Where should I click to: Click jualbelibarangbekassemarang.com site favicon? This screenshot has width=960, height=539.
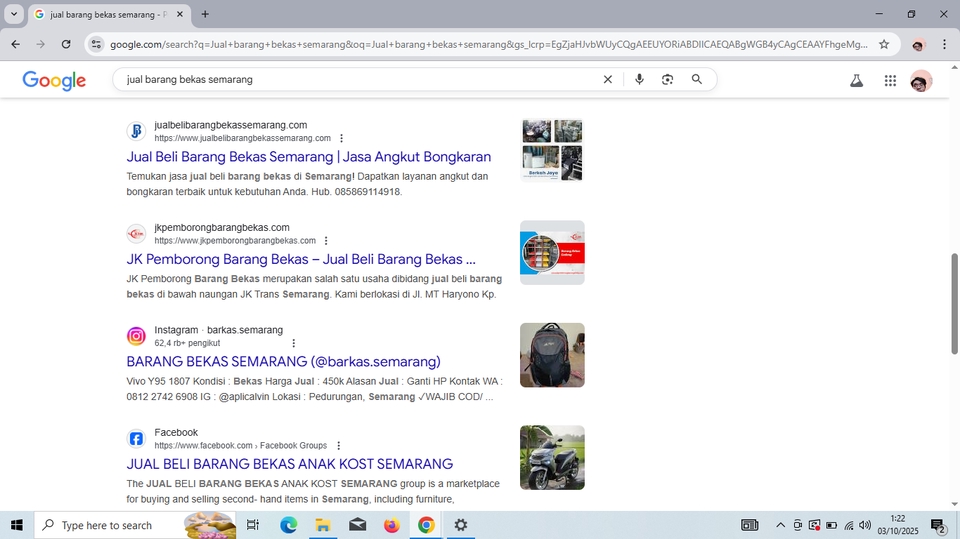[x=136, y=131]
